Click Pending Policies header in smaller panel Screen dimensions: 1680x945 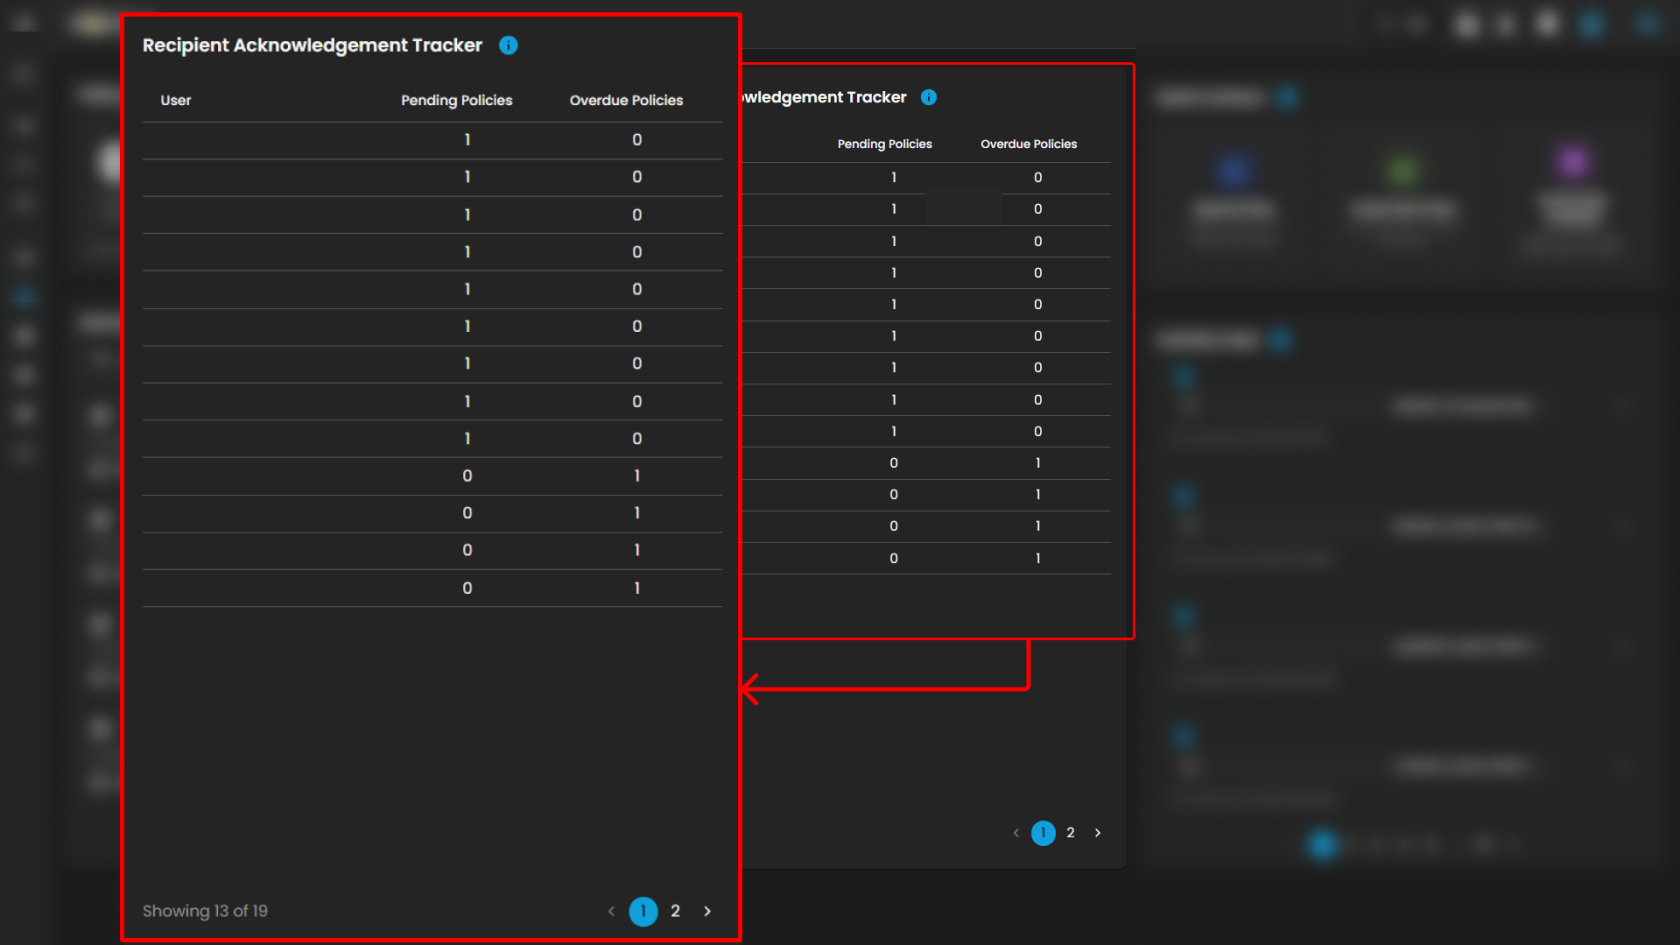pyautogui.click(x=884, y=144)
